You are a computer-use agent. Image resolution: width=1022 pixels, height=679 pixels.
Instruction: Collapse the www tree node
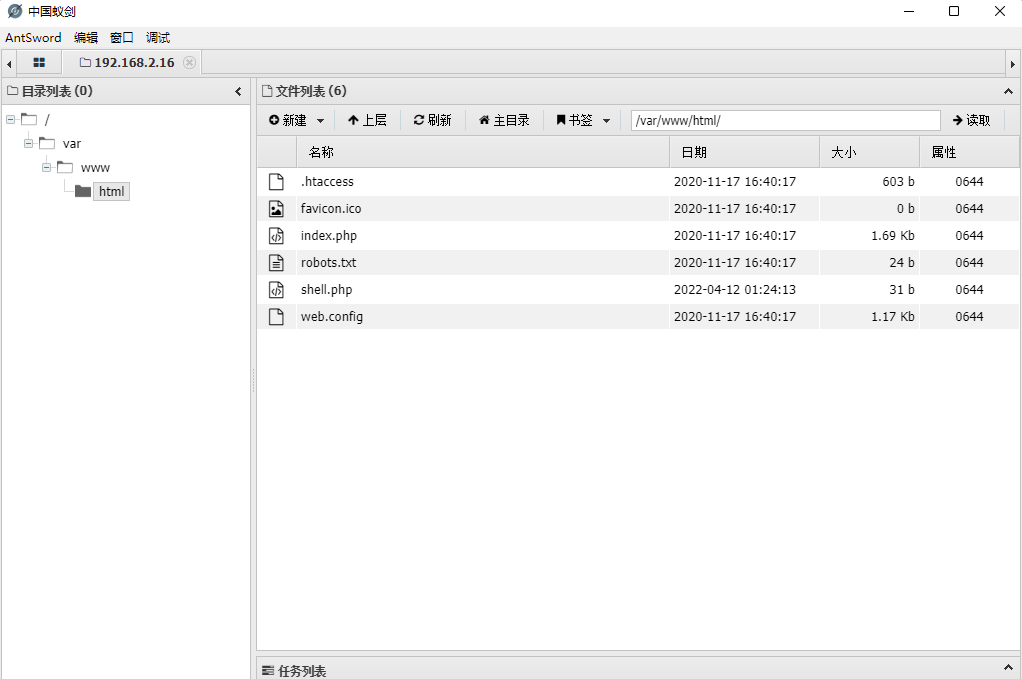46,167
